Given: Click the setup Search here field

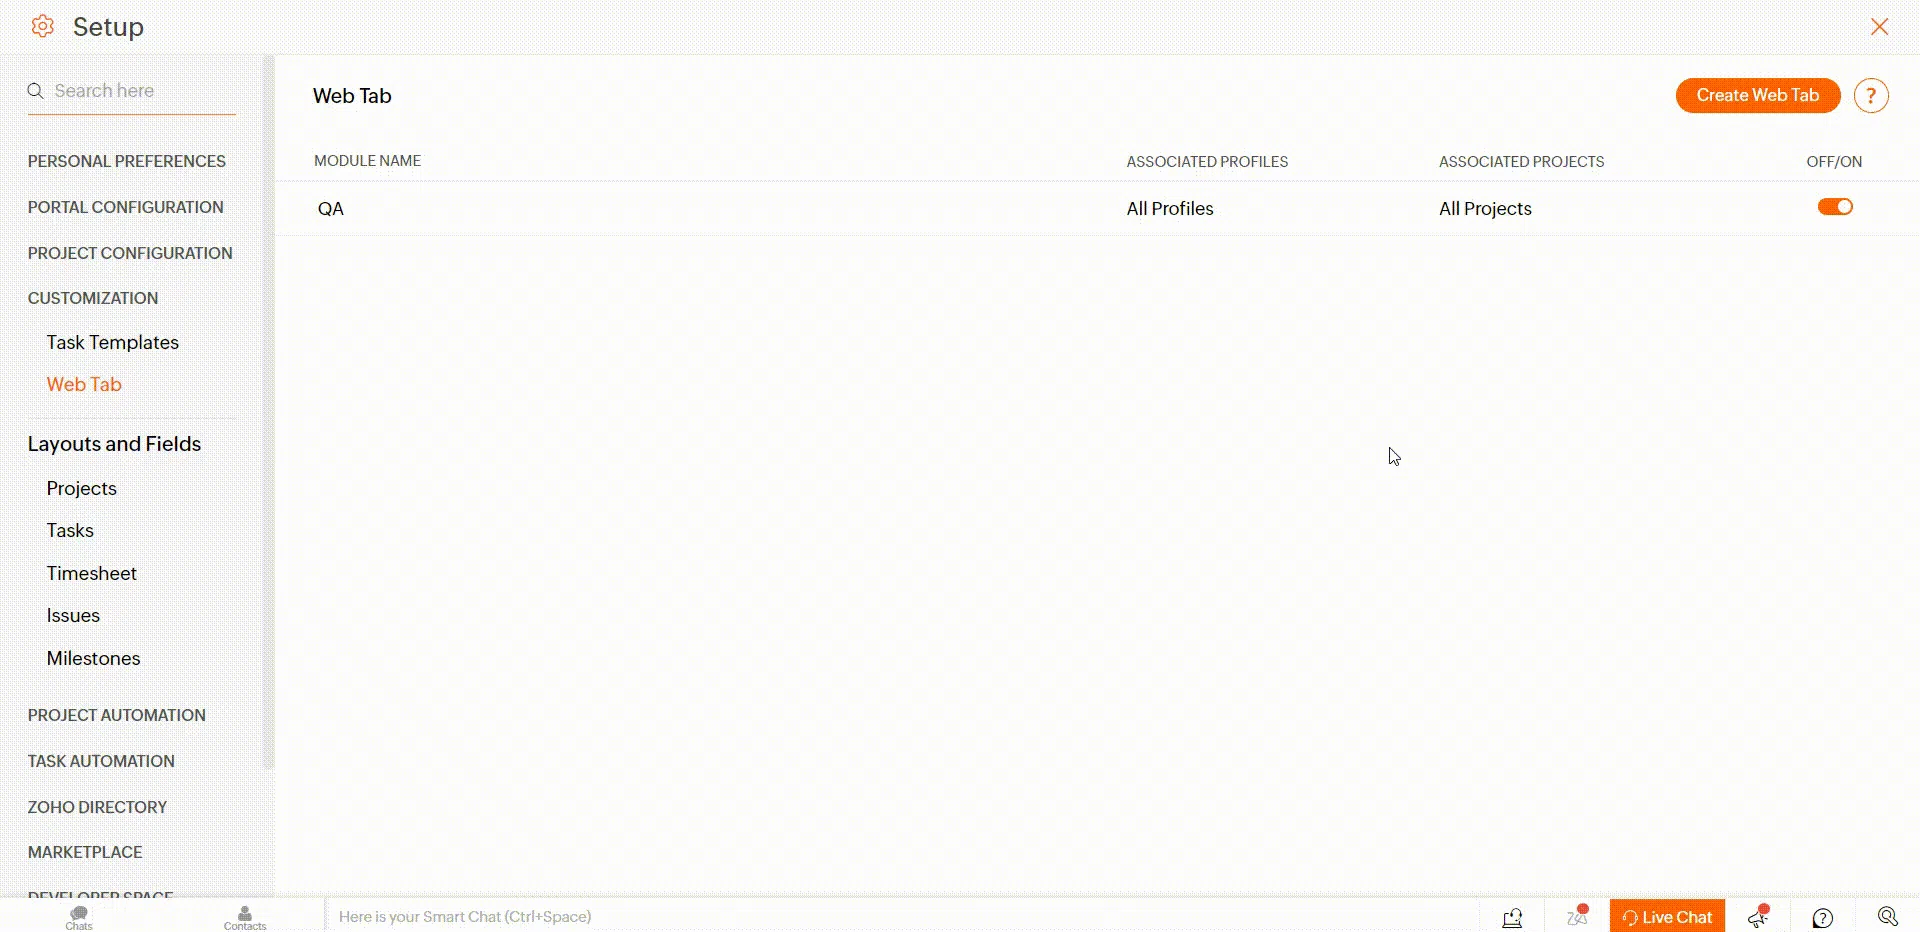Looking at the screenshot, I should click(x=140, y=91).
